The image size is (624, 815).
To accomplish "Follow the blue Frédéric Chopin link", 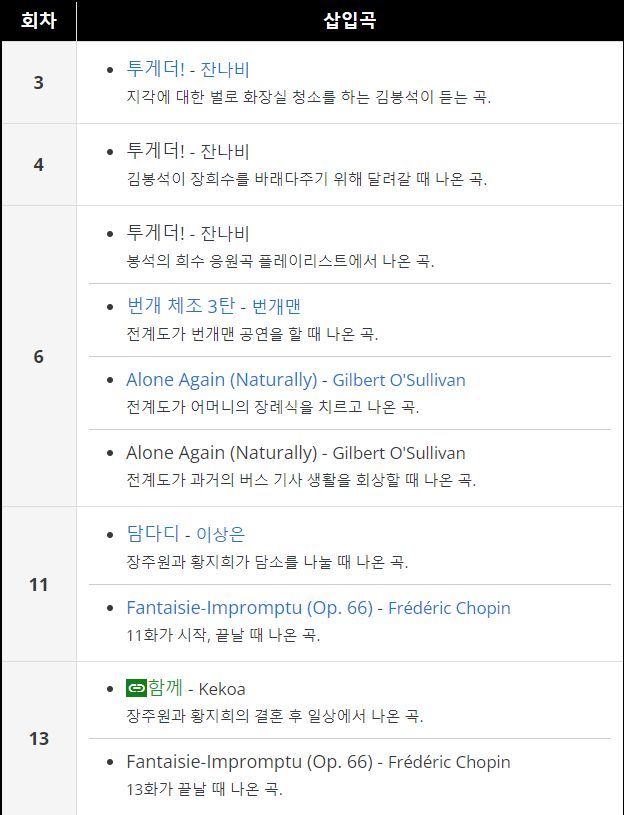I will (449, 608).
